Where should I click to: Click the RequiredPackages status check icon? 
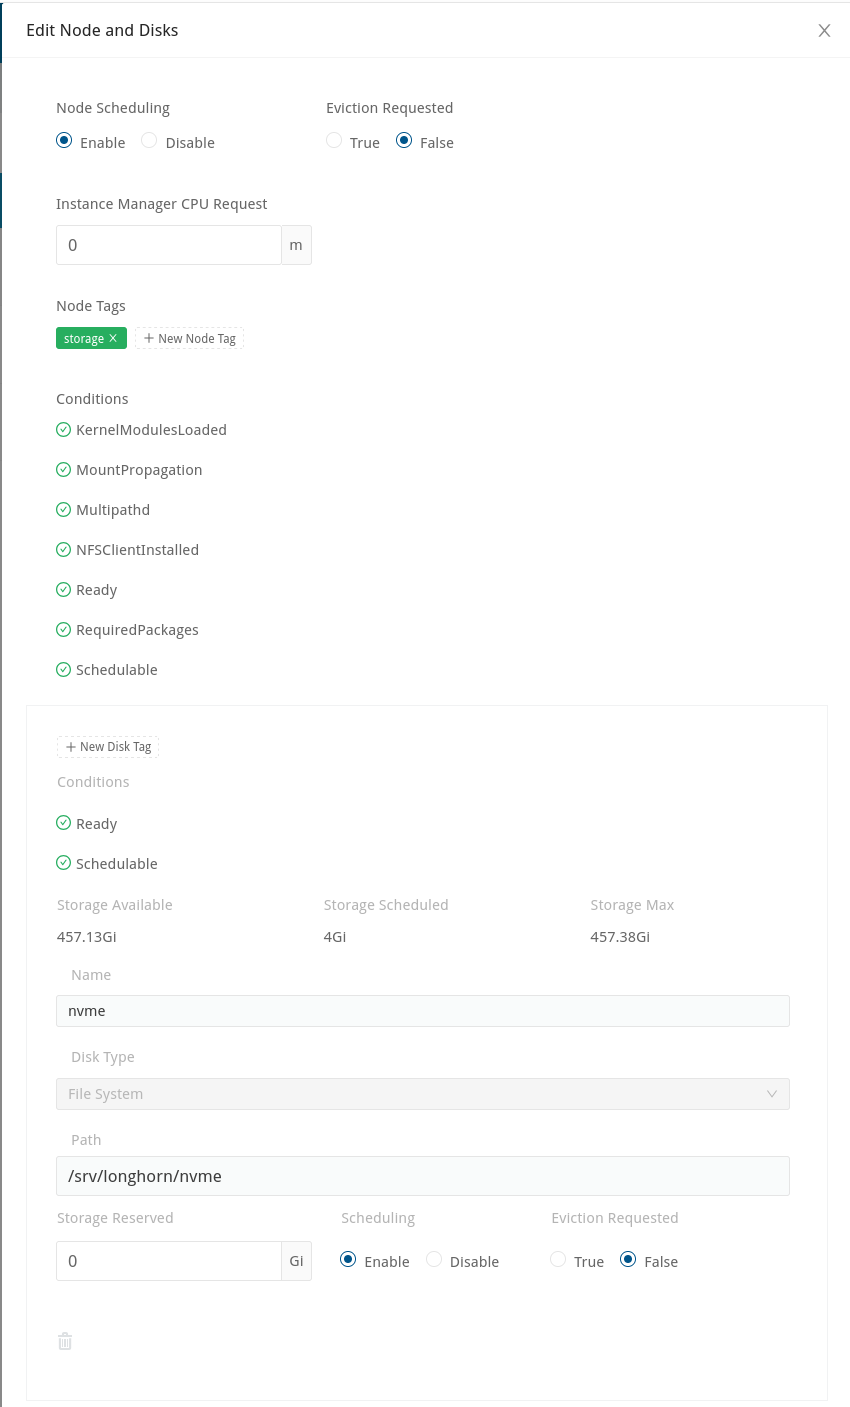coord(64,630)
